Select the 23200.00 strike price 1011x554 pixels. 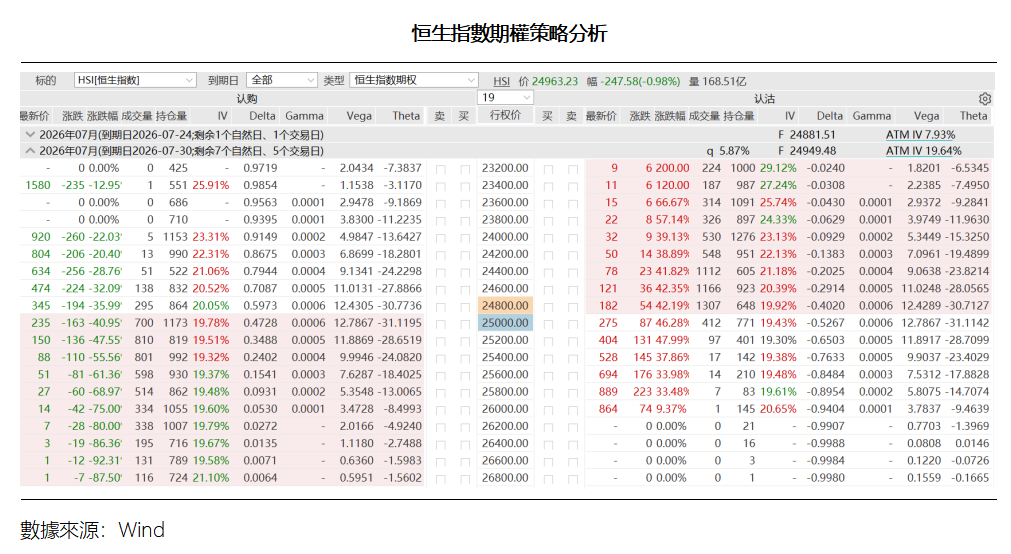pyautogui.click(x=506, y=168)
